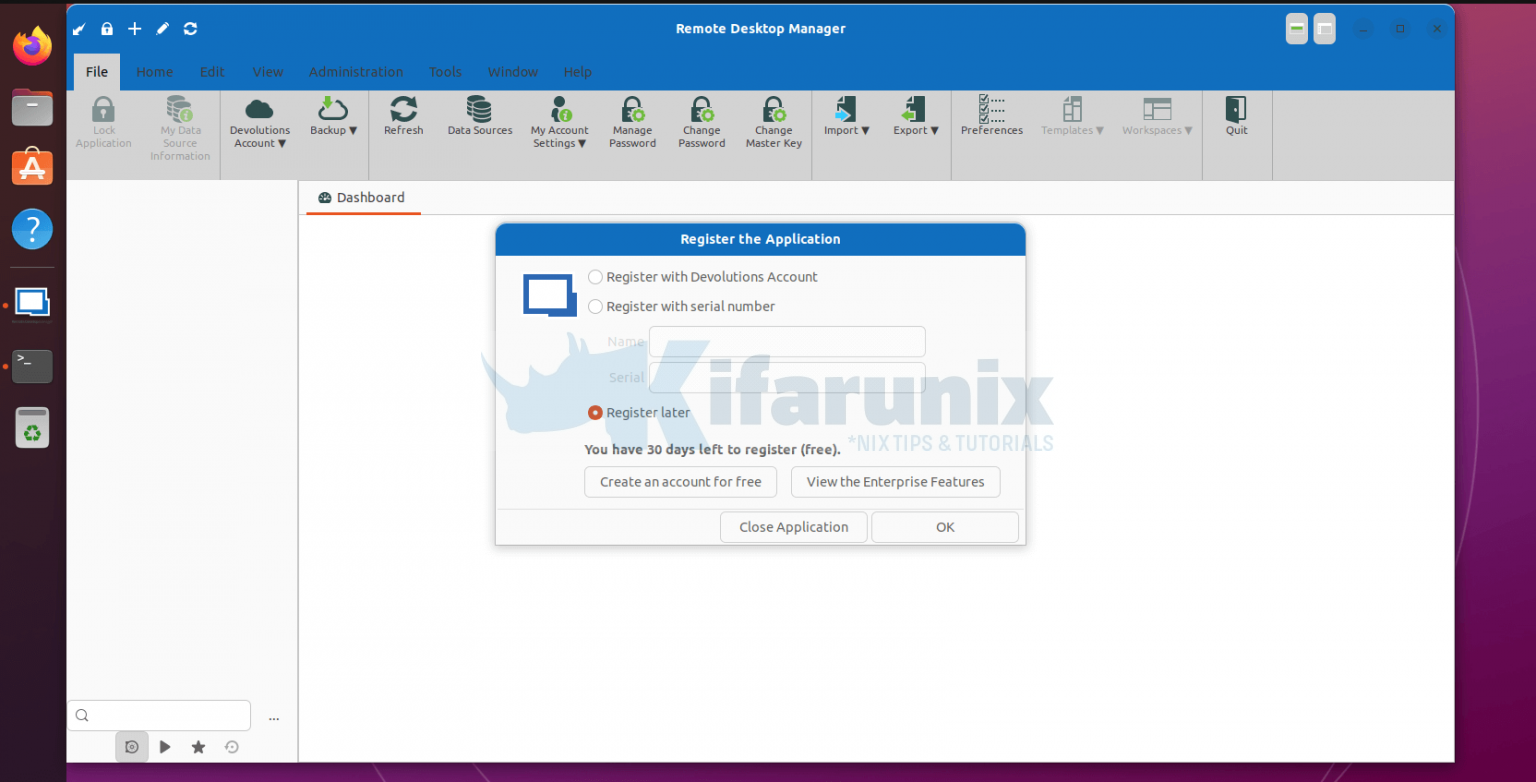1536x782 pixels.
Task: Select the vault view icon at bottom
Action: pos(132,747)
